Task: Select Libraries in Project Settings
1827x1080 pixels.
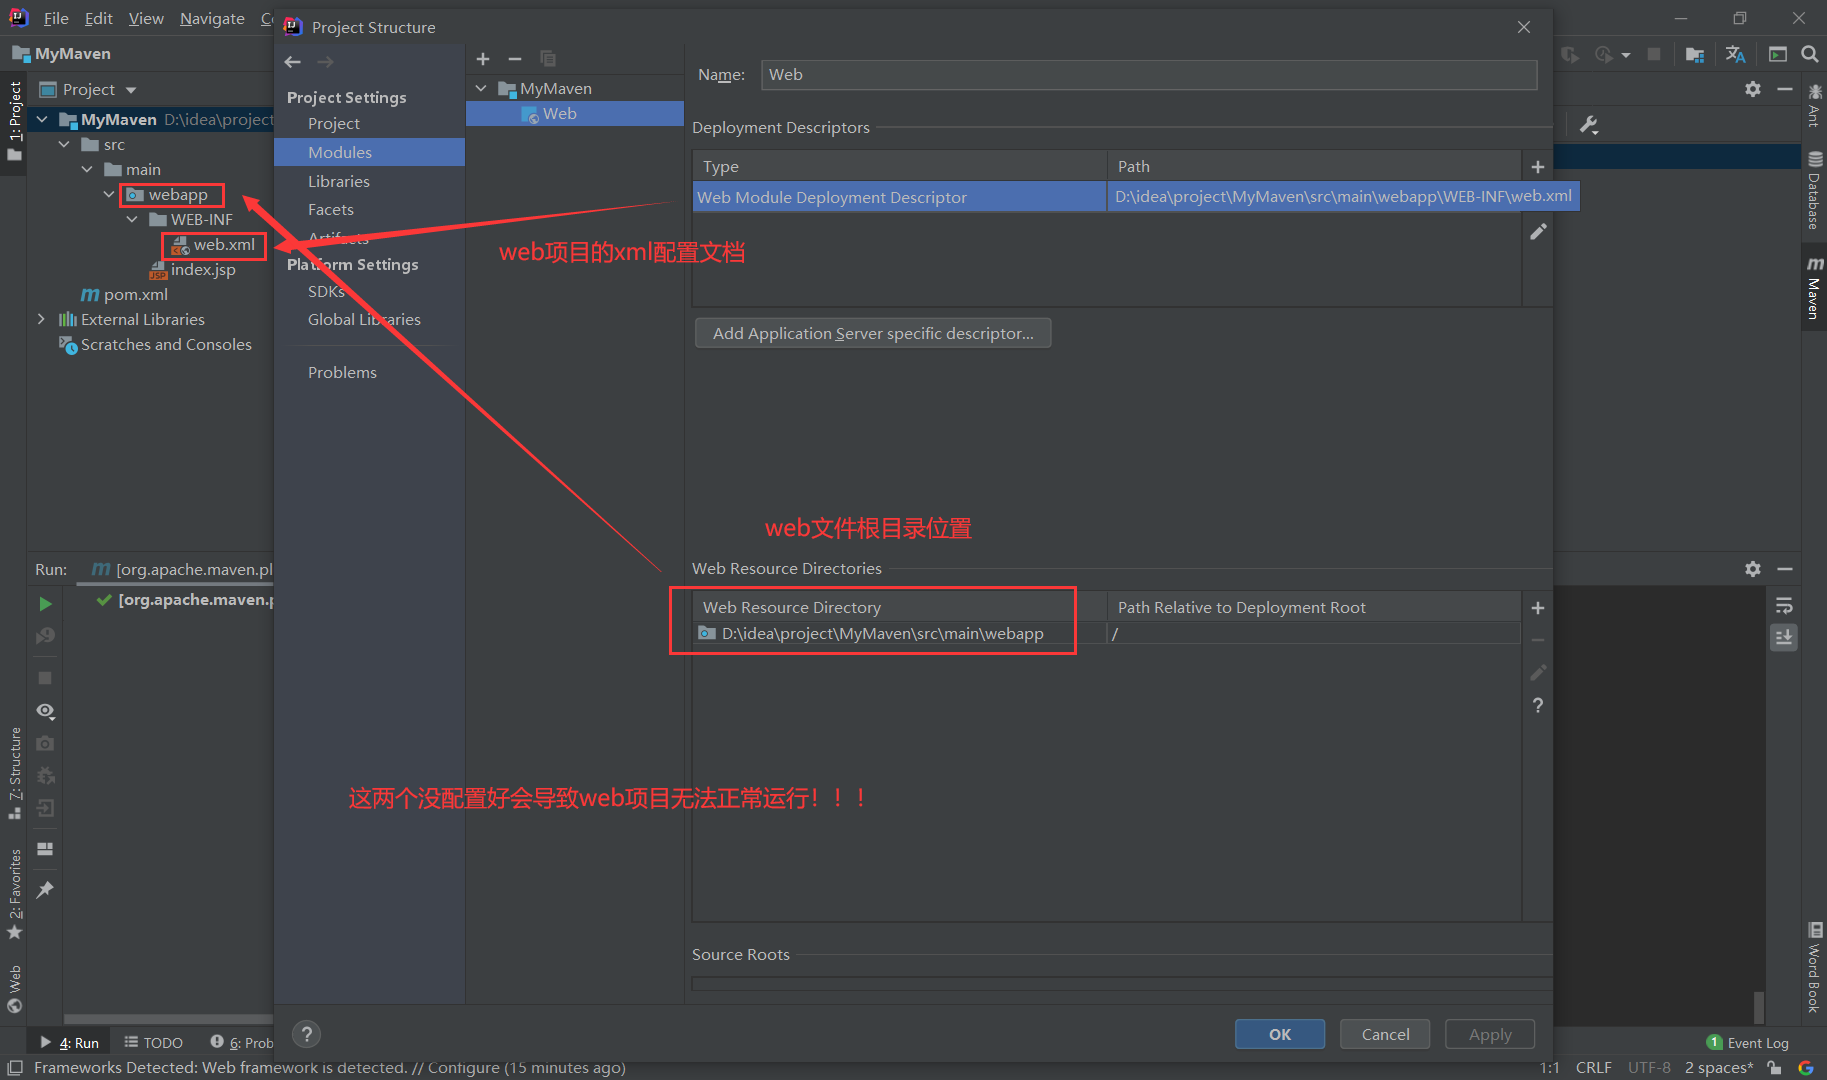Action: click(338, 181)
